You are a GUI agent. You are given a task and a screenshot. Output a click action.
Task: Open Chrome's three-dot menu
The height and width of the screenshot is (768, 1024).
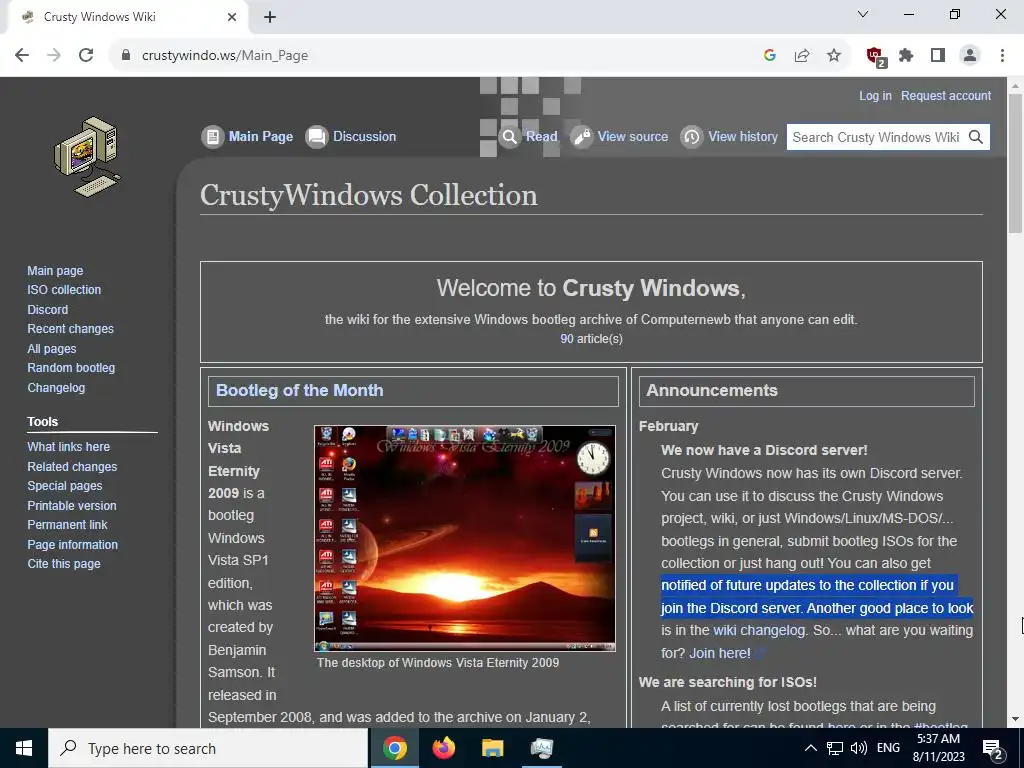1002,56
